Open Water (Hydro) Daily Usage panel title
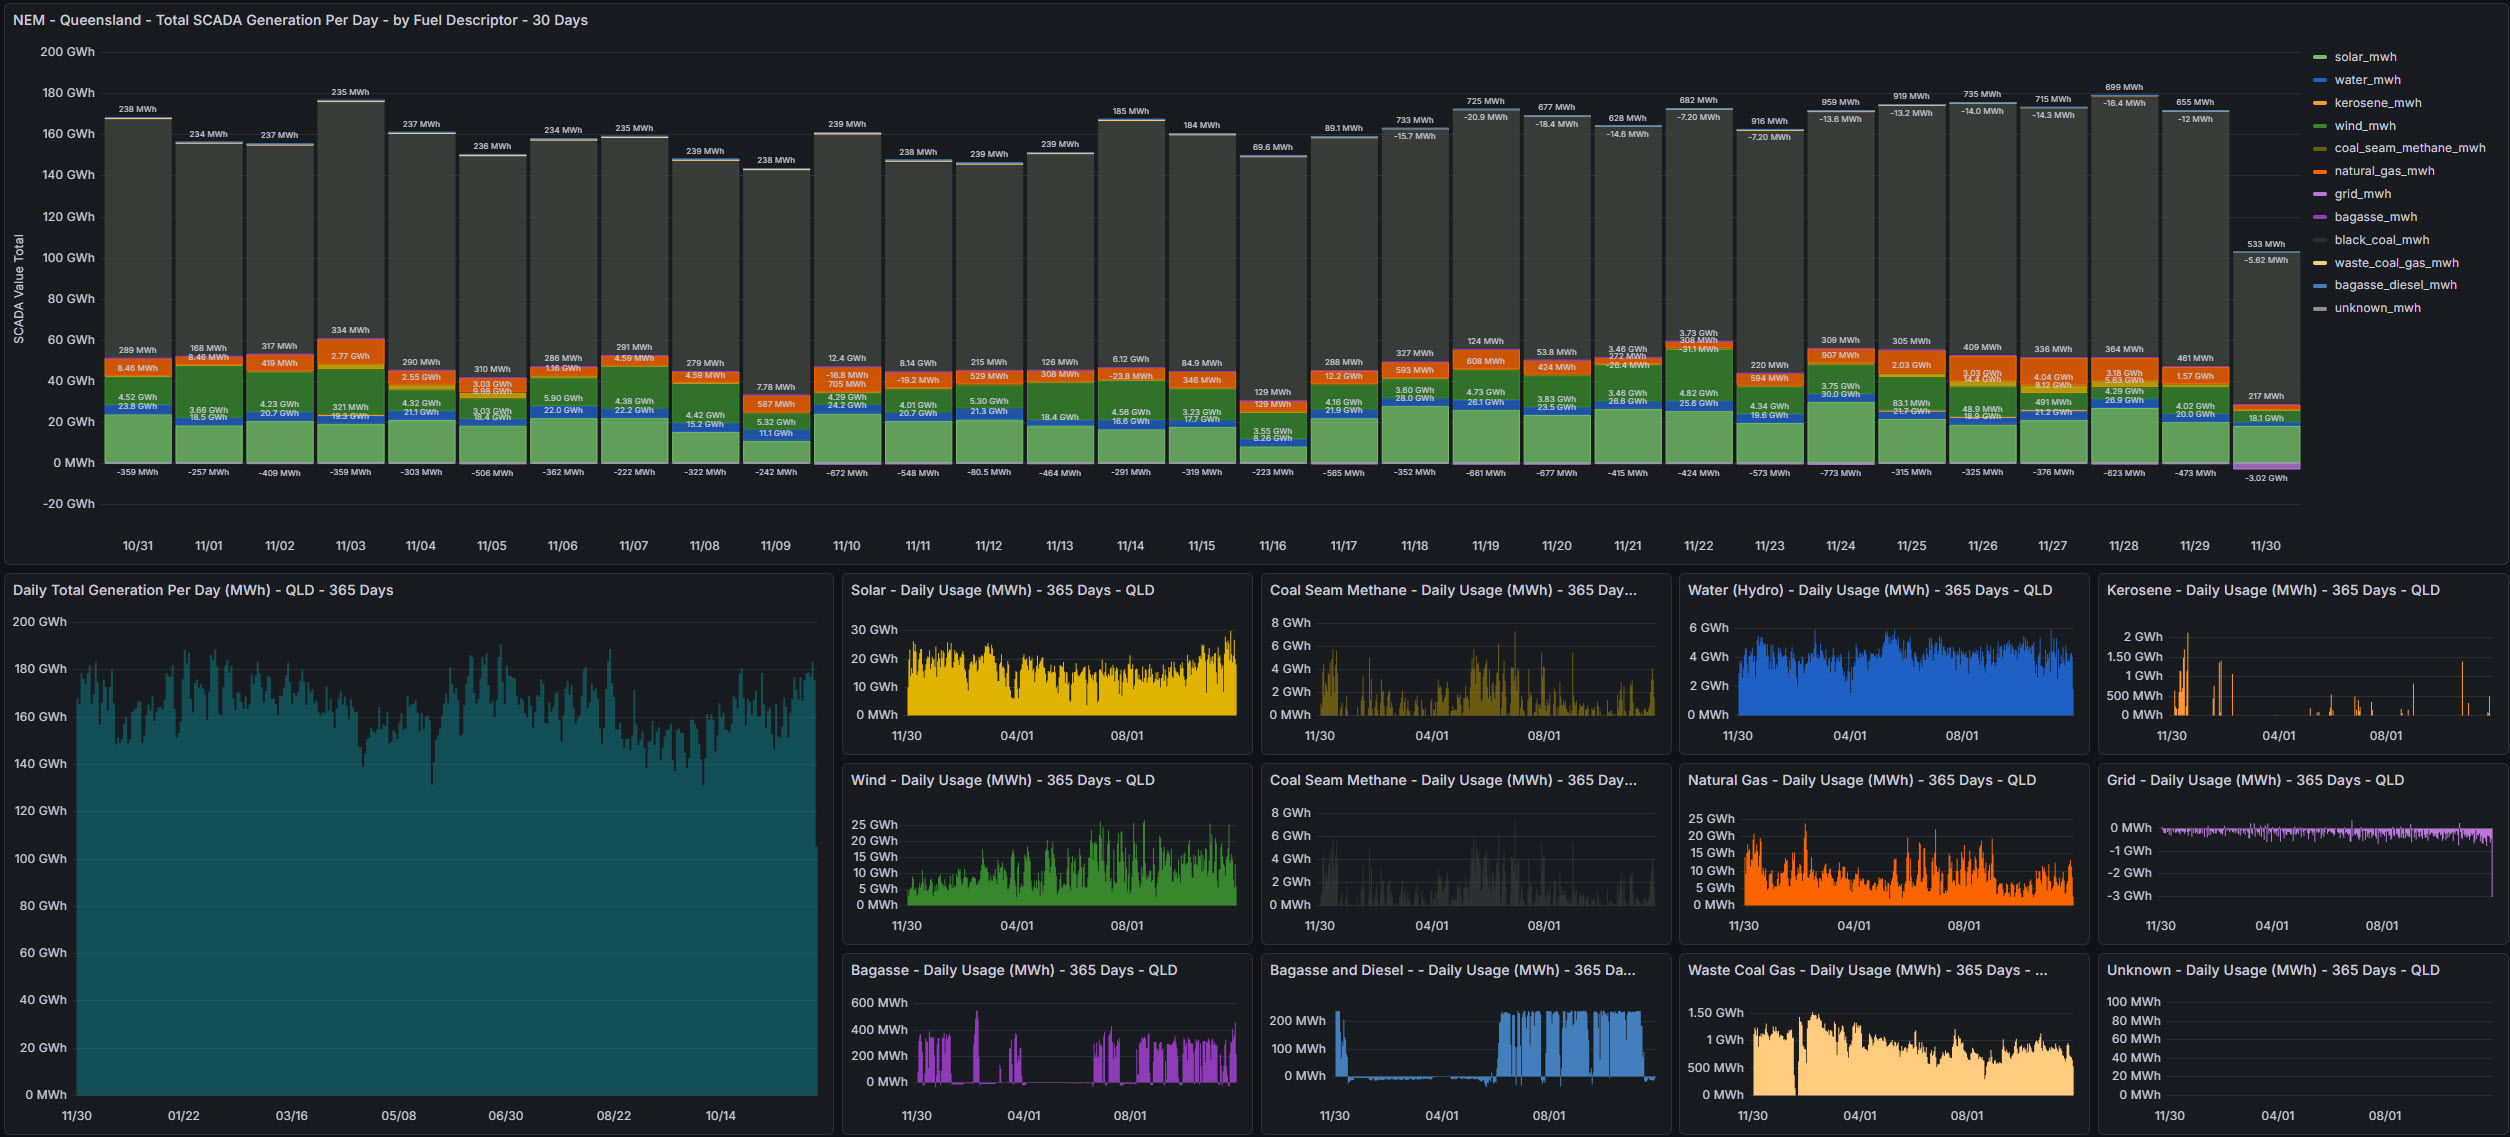 [x=1869, y=590]
